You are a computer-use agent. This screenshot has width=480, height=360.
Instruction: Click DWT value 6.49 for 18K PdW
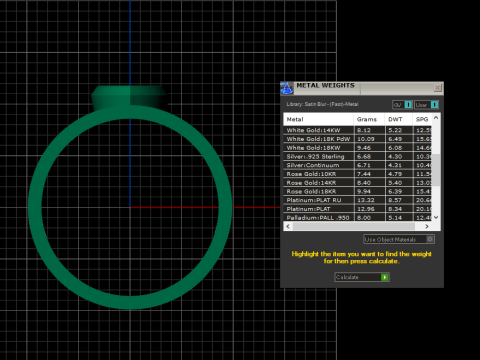point(395,139)
